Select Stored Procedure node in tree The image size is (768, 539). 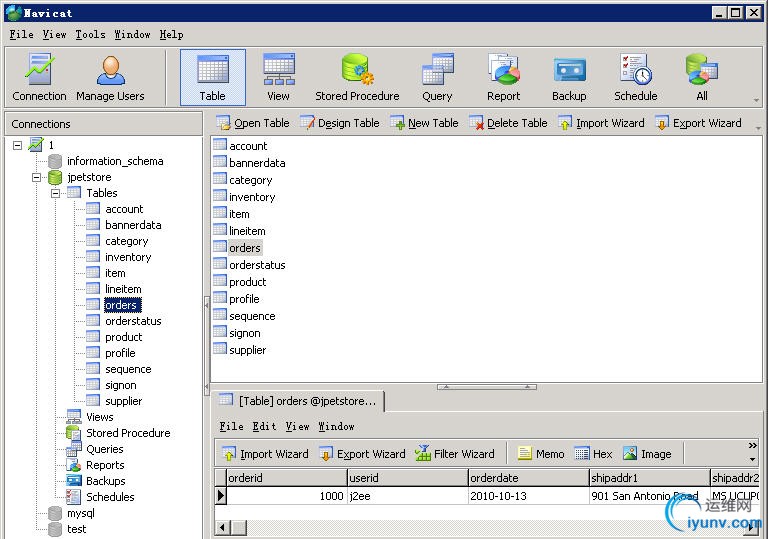(128, 433)
